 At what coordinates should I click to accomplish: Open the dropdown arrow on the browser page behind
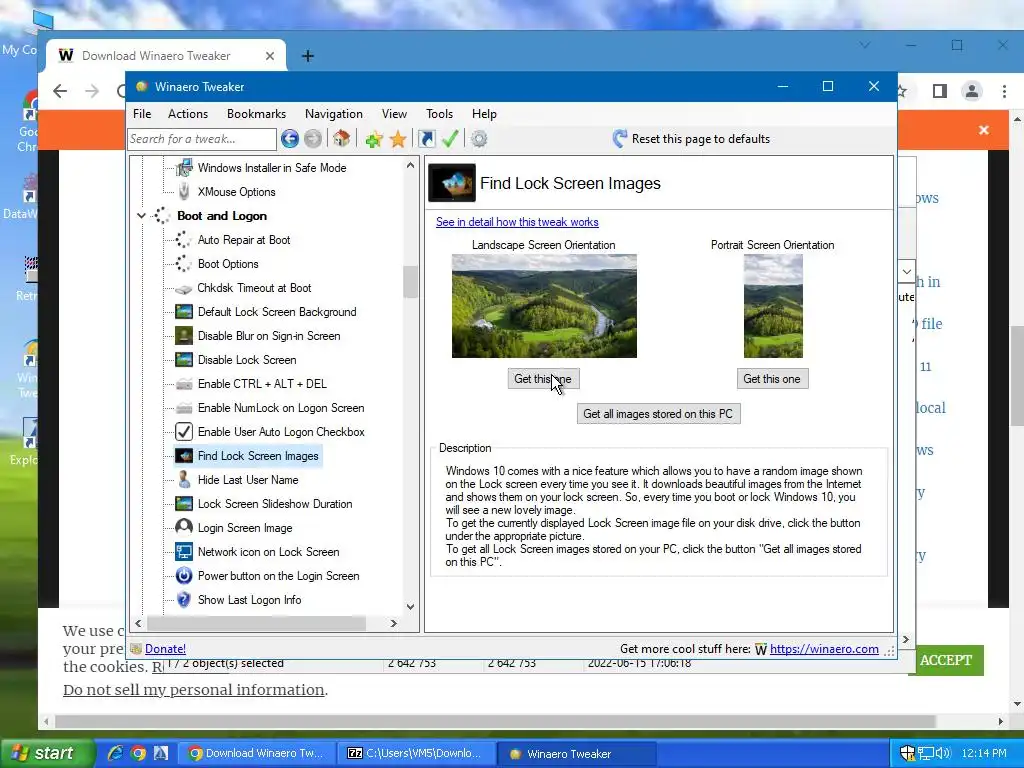coord(906,272)
